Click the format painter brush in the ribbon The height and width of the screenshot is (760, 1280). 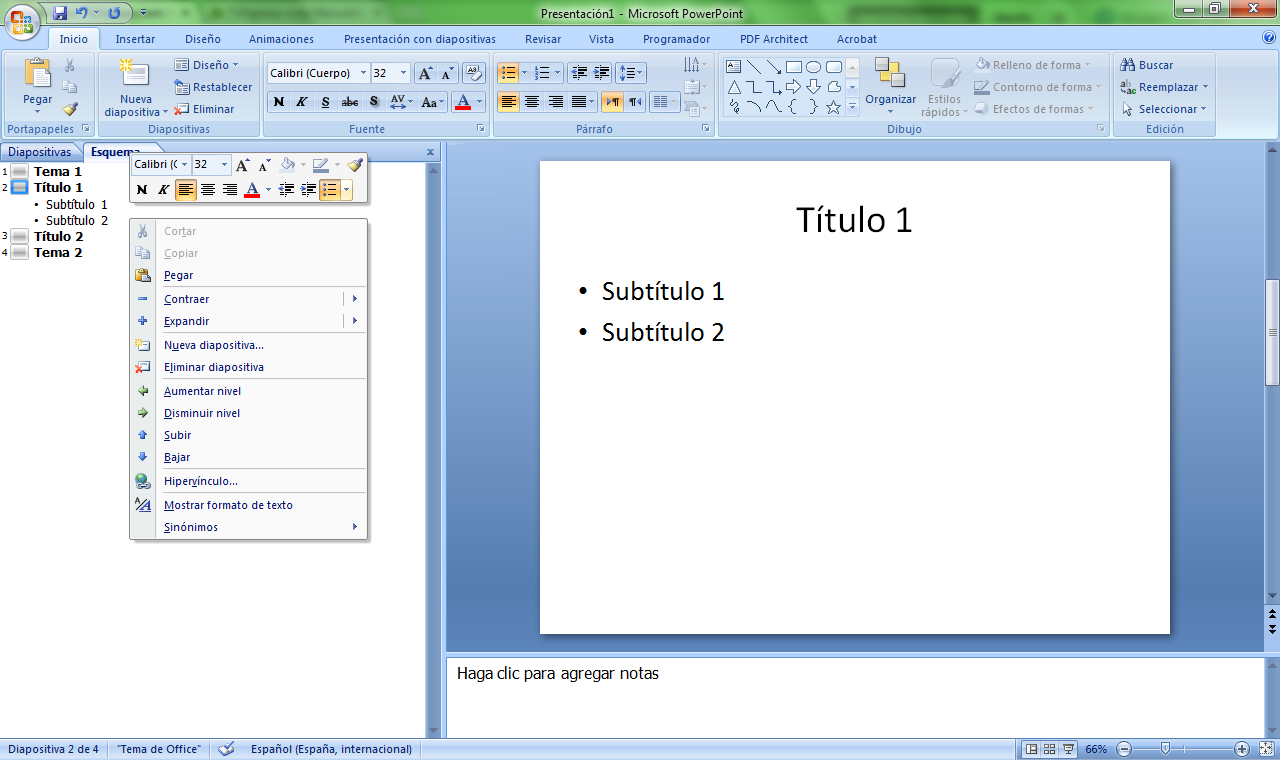pyautogui.click(x=70, y=109)
